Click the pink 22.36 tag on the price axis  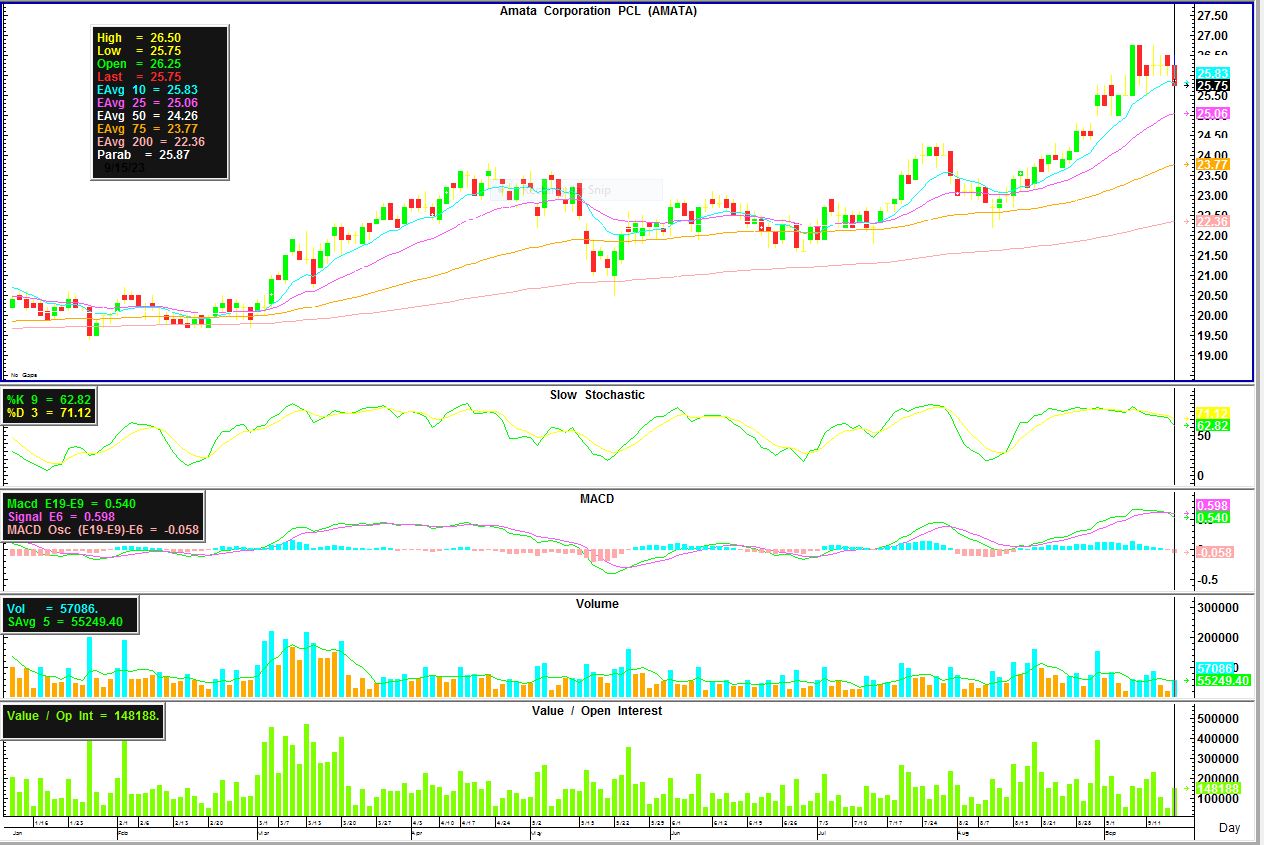(1212, 221)
